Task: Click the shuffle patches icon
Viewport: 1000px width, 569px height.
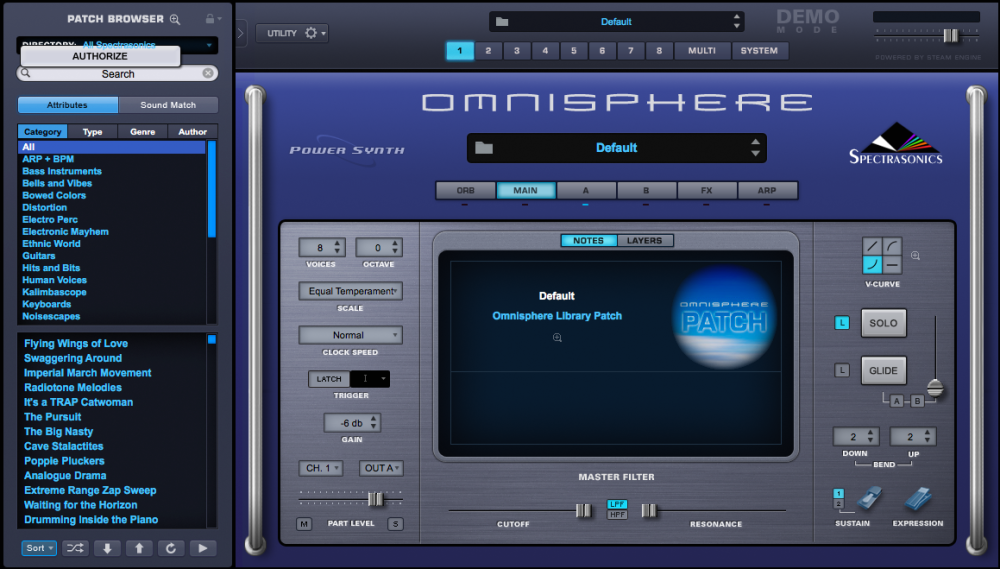Action: tap(75, 548)
